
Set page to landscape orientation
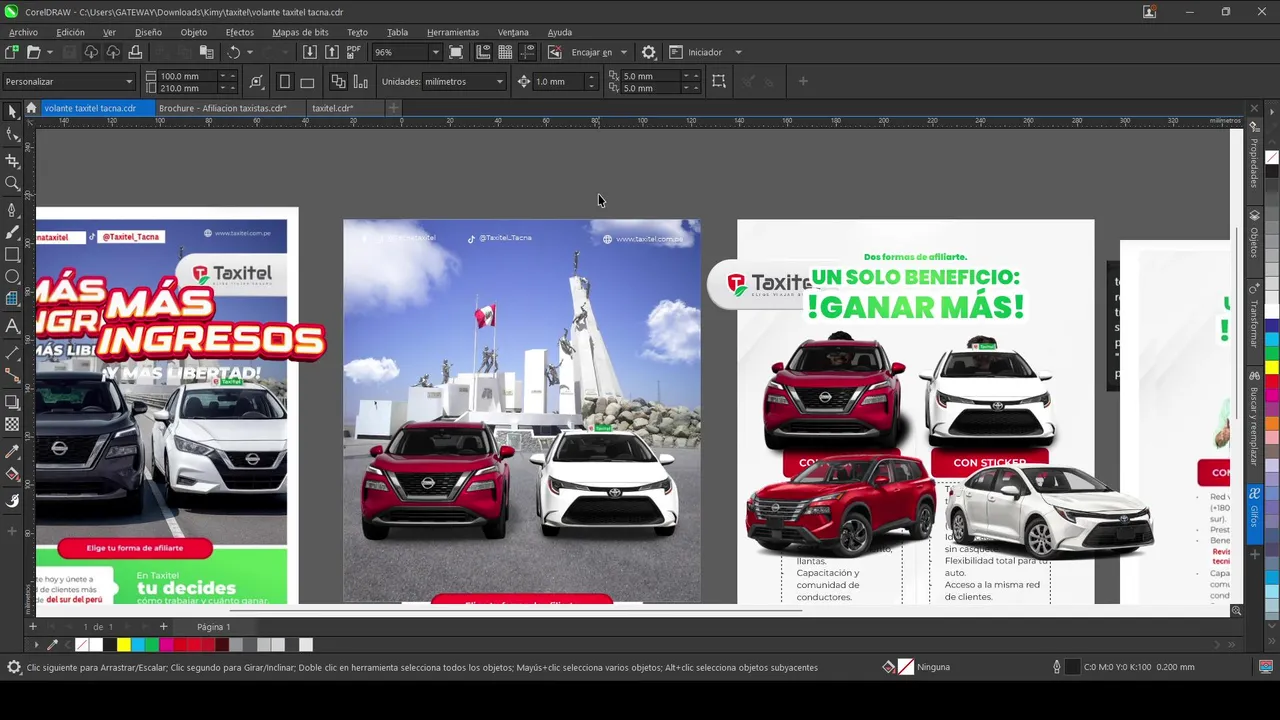pos(307,81)
